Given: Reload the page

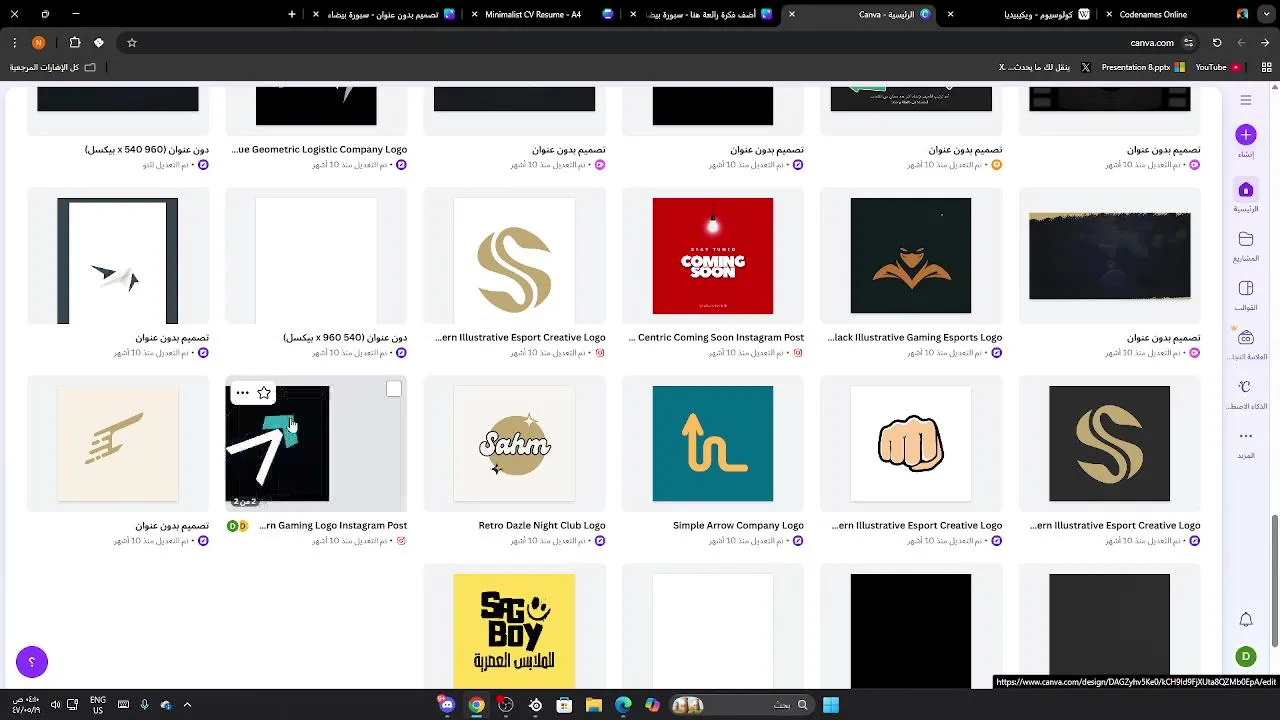Looking at the screenshot, I should (x=1217, y=43).
